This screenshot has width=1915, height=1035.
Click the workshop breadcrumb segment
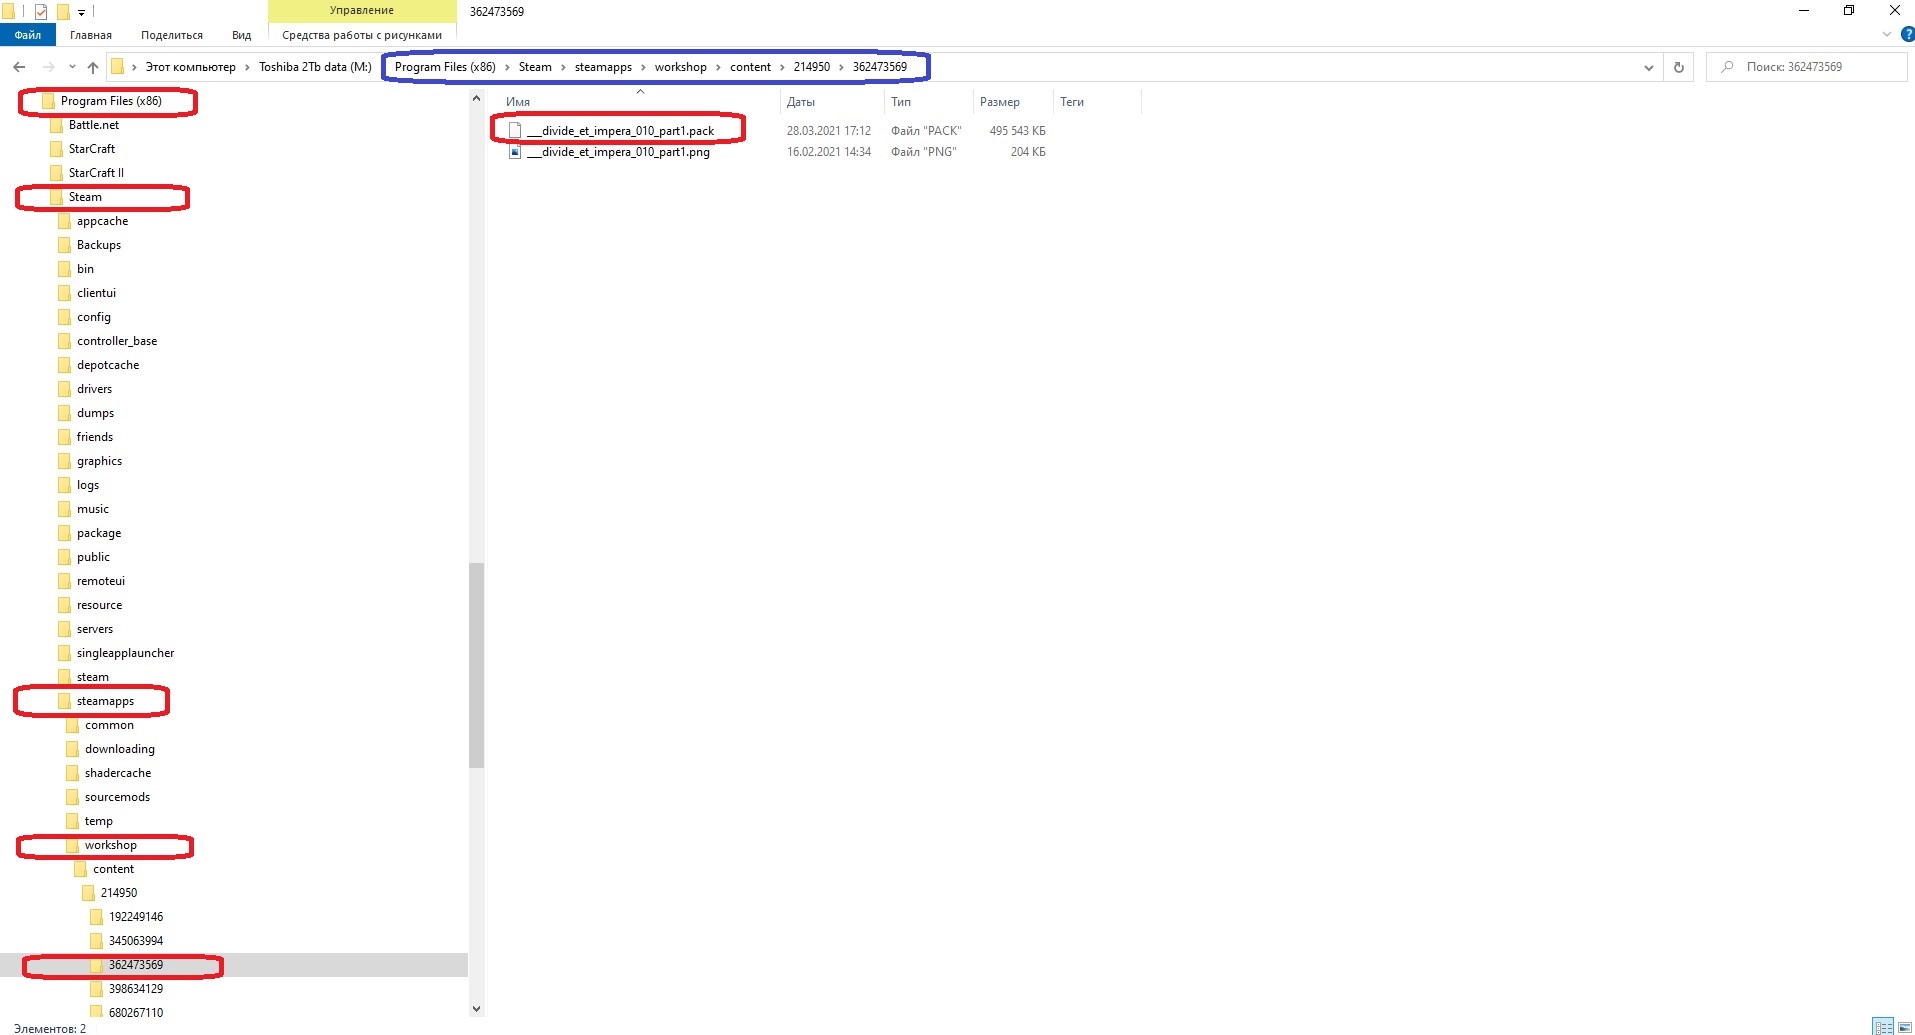tap(680, 67)
